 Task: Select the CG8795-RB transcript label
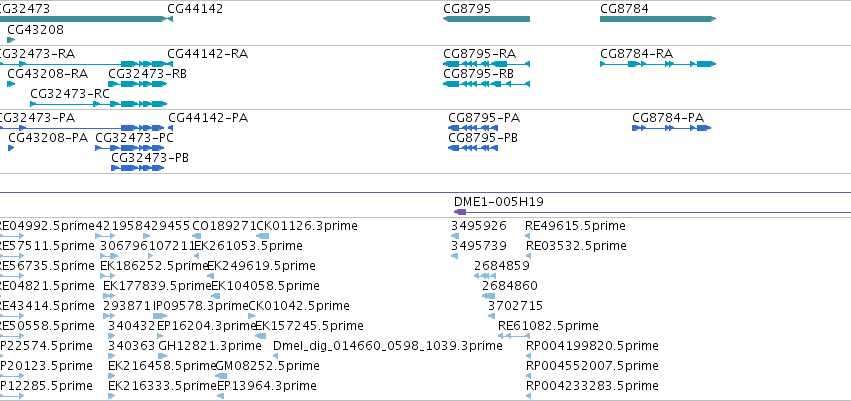point(479,73)
